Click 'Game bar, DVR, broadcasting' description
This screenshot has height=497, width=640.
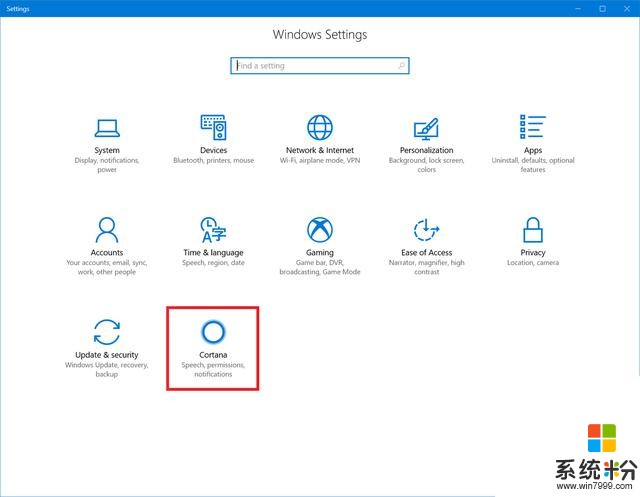320,267
